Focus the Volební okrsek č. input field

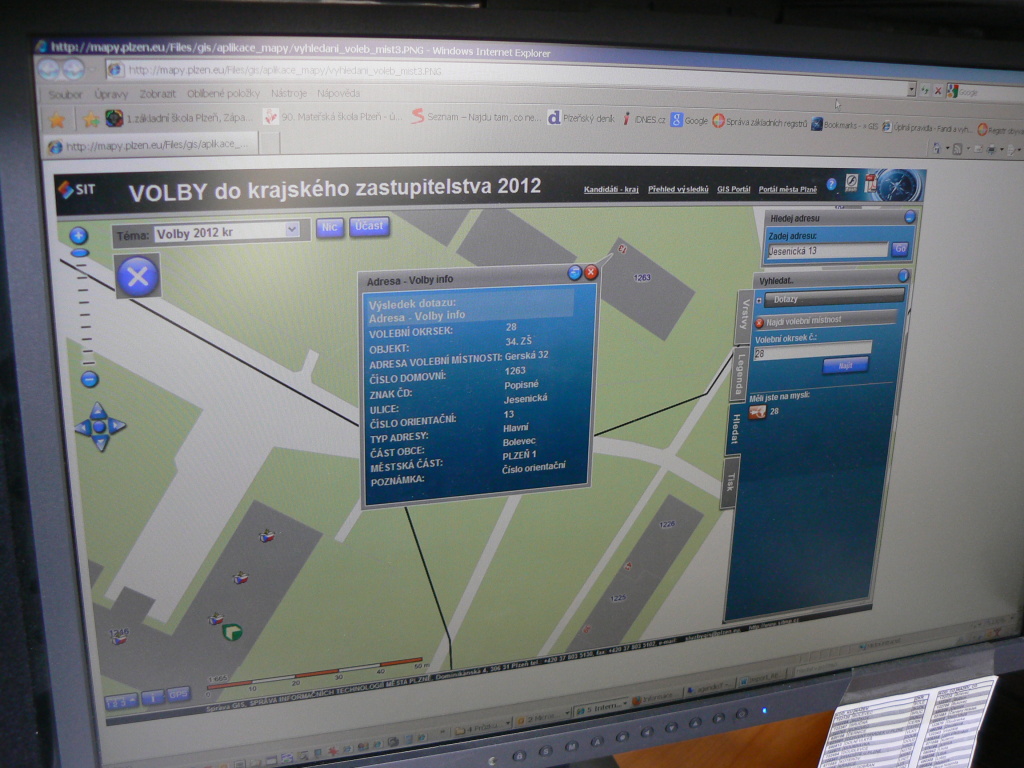[x=812, y=353]
